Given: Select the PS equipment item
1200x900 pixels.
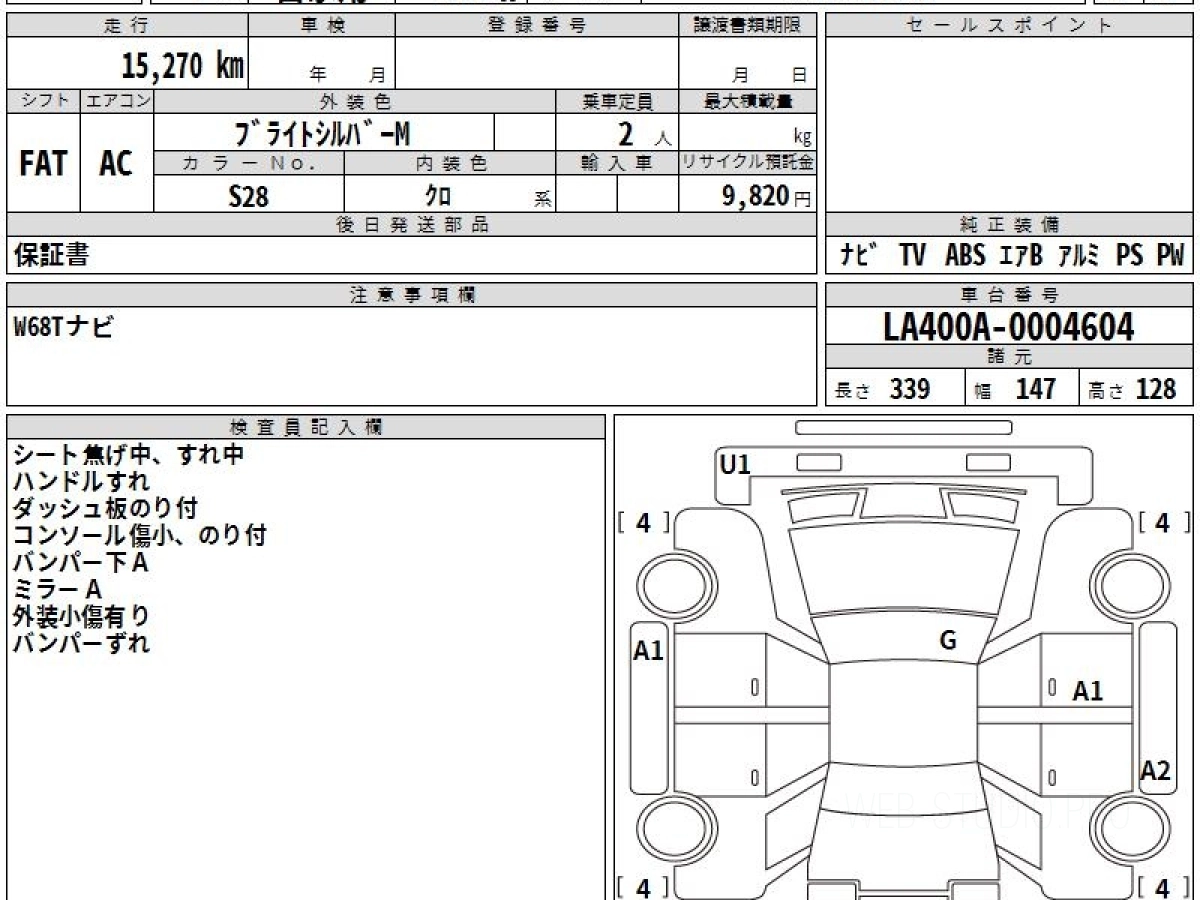Looking at the screenshot, I should [x=1130, y=256].
